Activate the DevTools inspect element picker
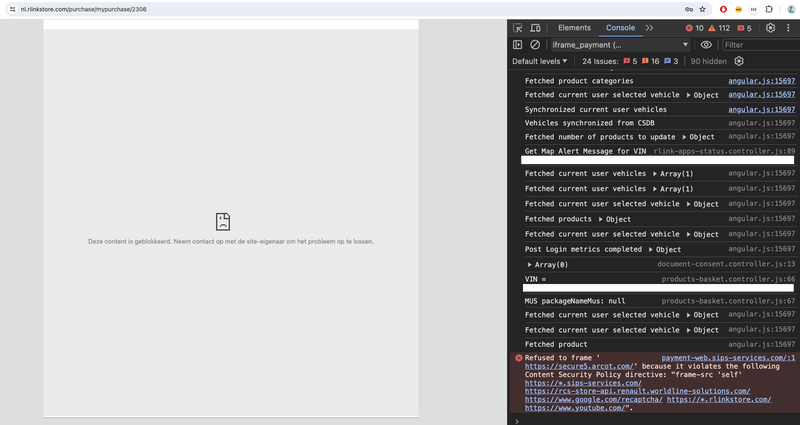This screenshot has height=425, width=800. point(517,28)
